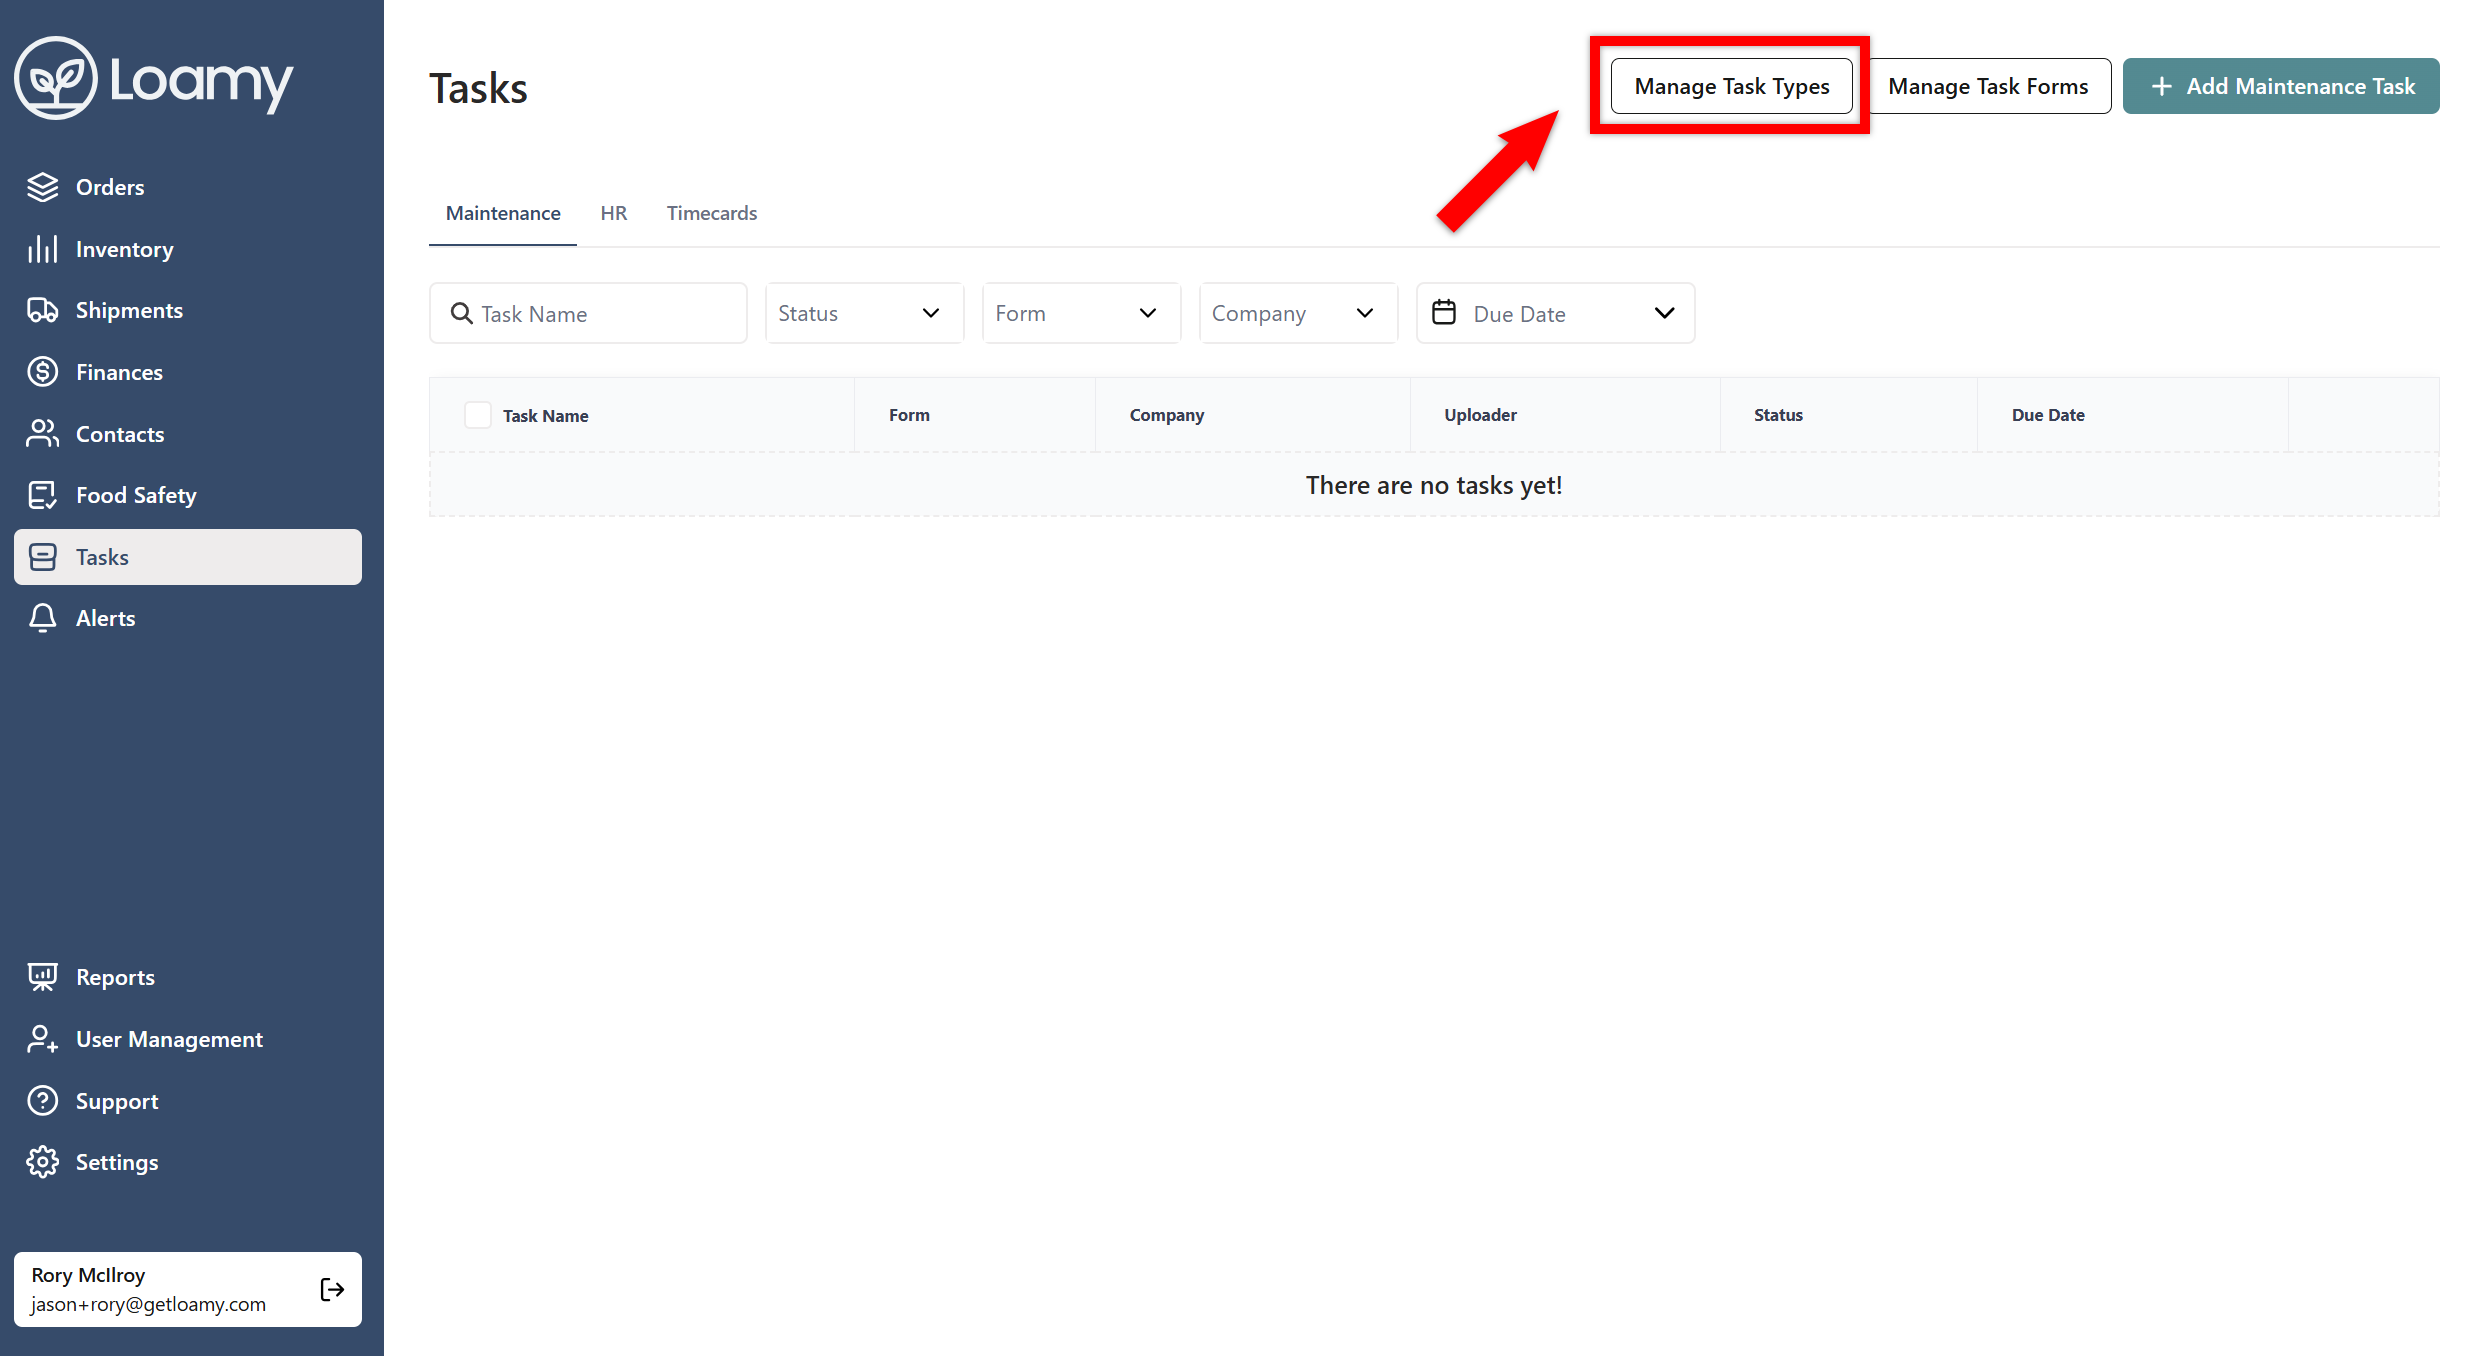Click the Settings gear icon
Screen dimensions: 2467x1356
click(x=42, y=1162)
